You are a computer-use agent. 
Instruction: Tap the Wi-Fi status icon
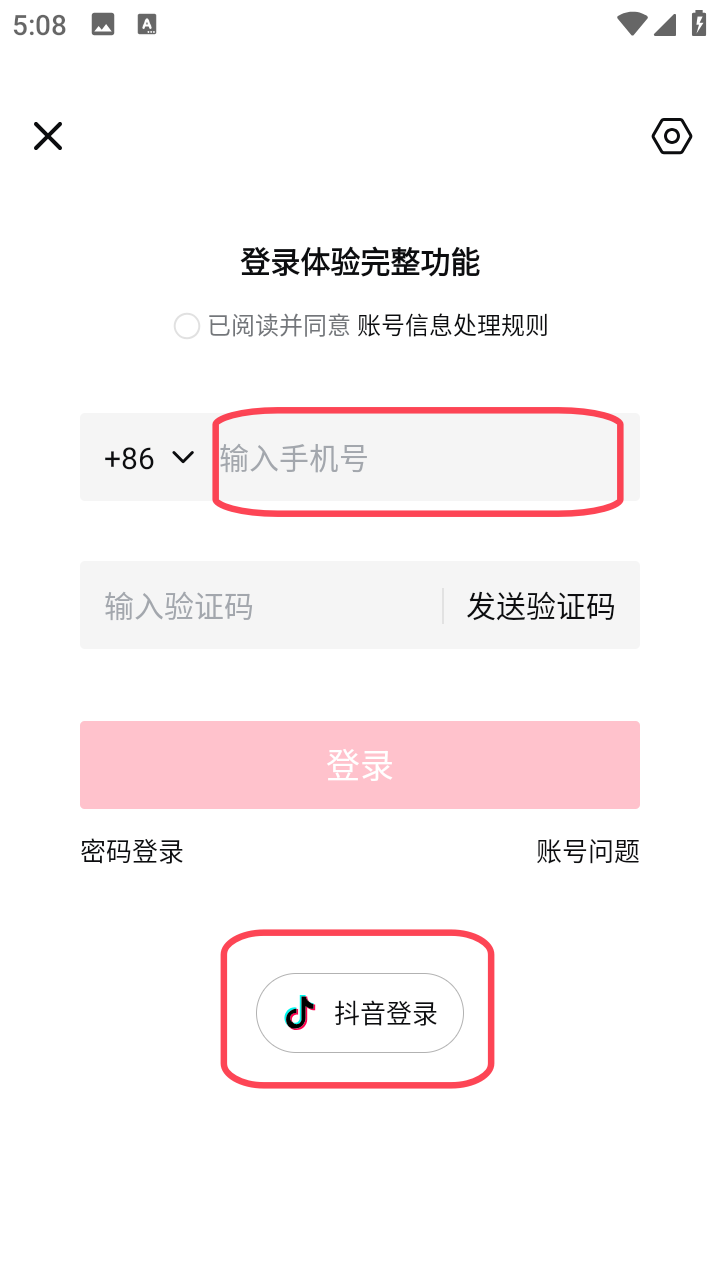(x=631, y=25)
